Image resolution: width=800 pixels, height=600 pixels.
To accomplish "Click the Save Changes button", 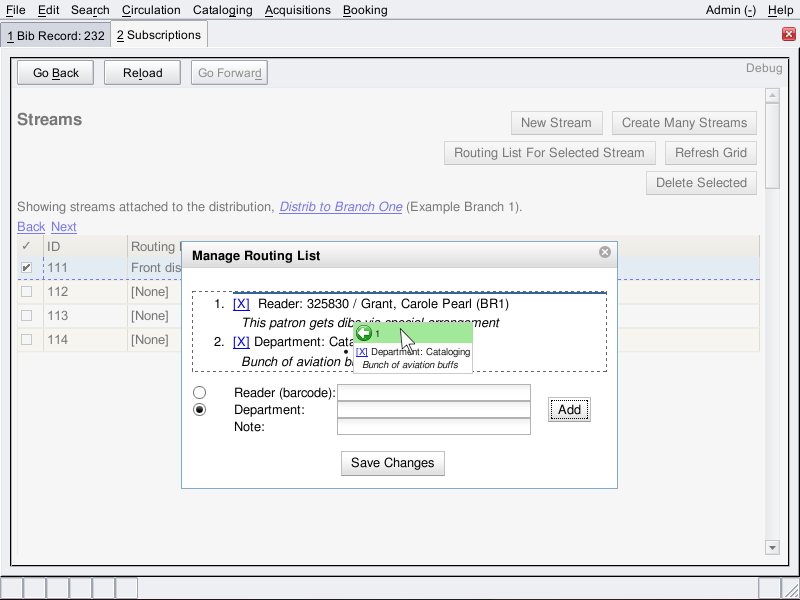I will tap(393, 463).
